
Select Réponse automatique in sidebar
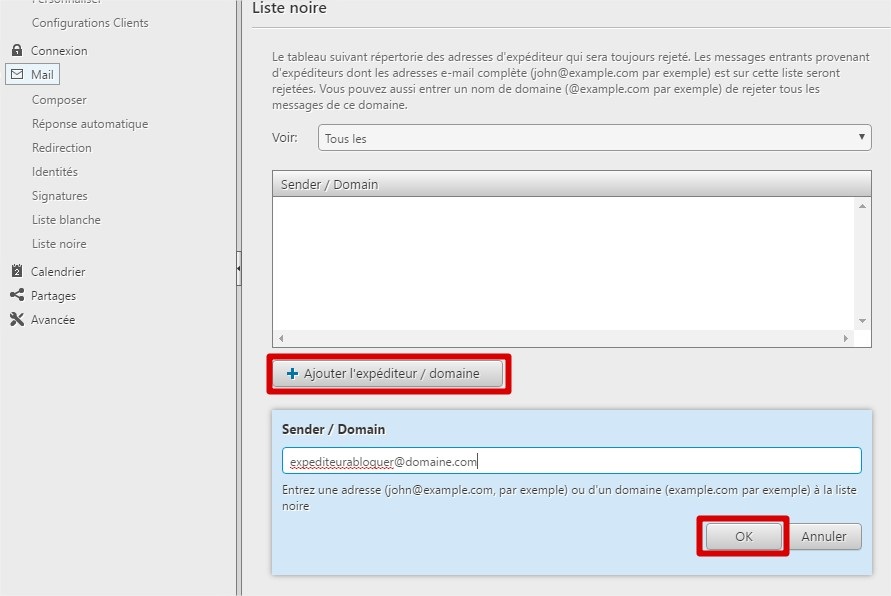[89, 124]
